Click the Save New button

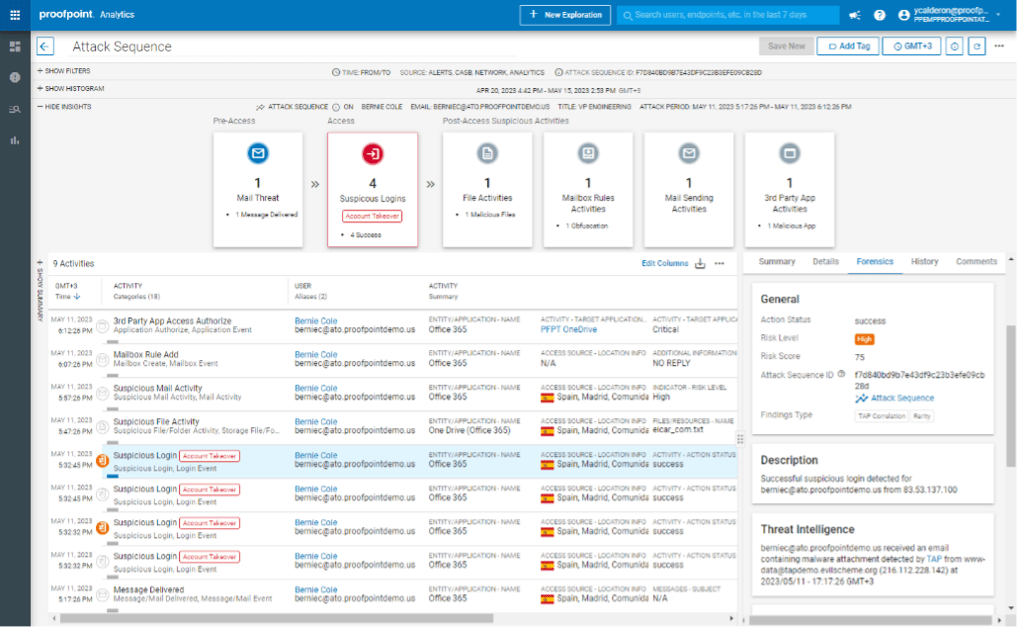pyautogui.click(x=786, y=46)
